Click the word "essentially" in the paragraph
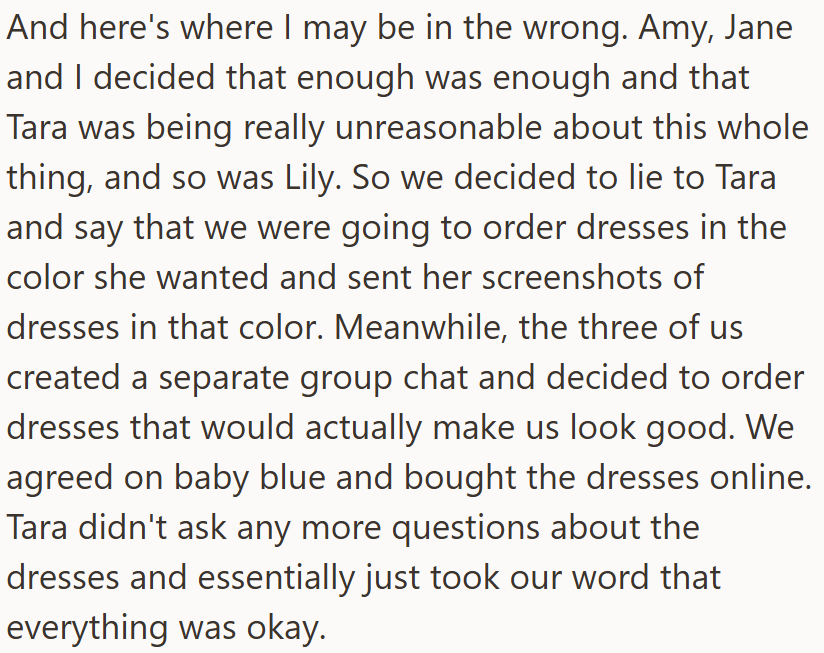This screenshot has width=824, height=653. pyautogui.click(x=274, y=578)
